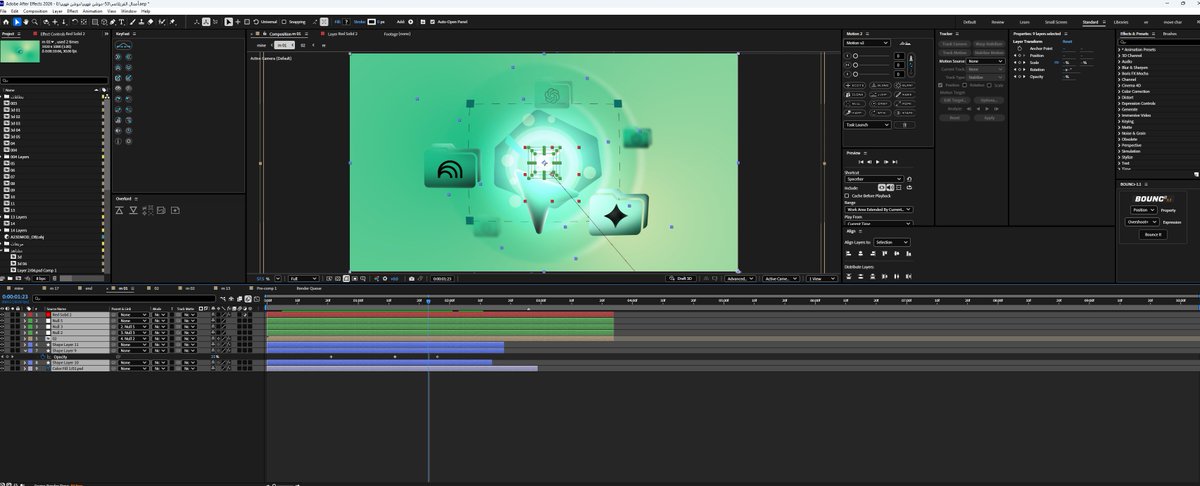Image resolution: width=1200 pixels, height=486 pixels.
Task: Open the File menu
Action: pyautogui.click(x=5, y=11)
